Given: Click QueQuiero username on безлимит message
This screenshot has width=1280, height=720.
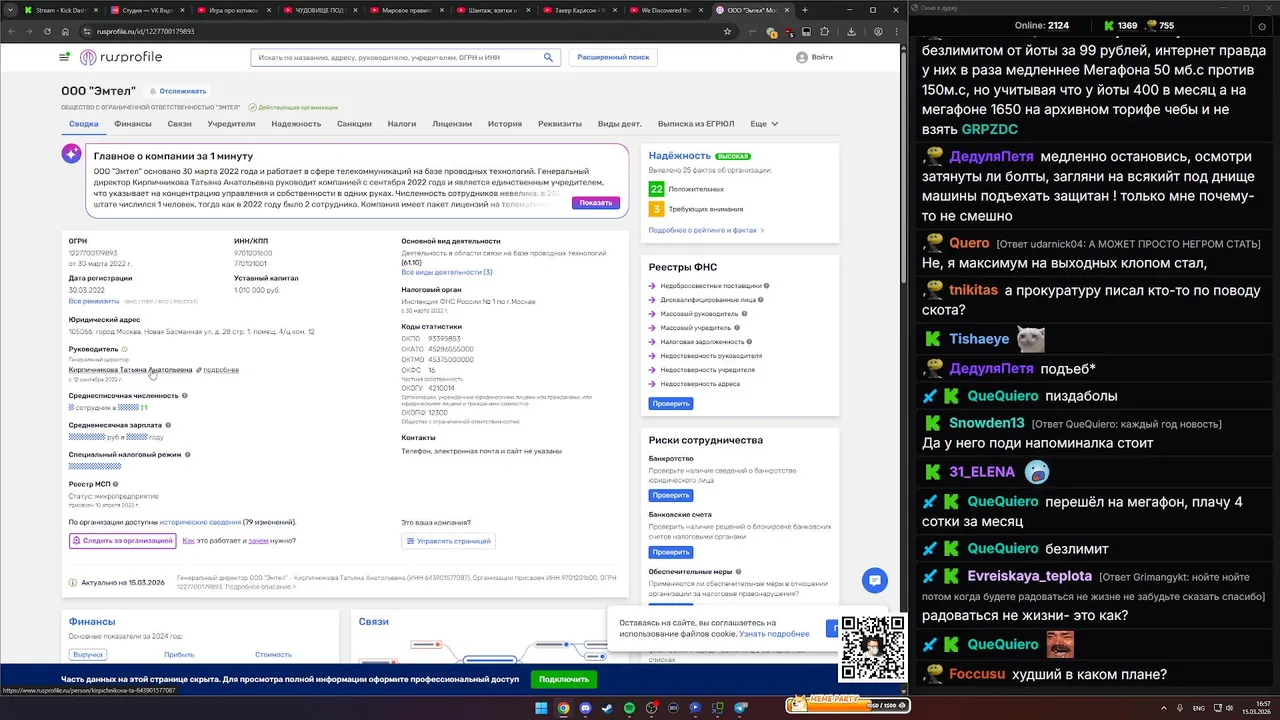Looking at the screenshot, I should tap(1003, 548).
